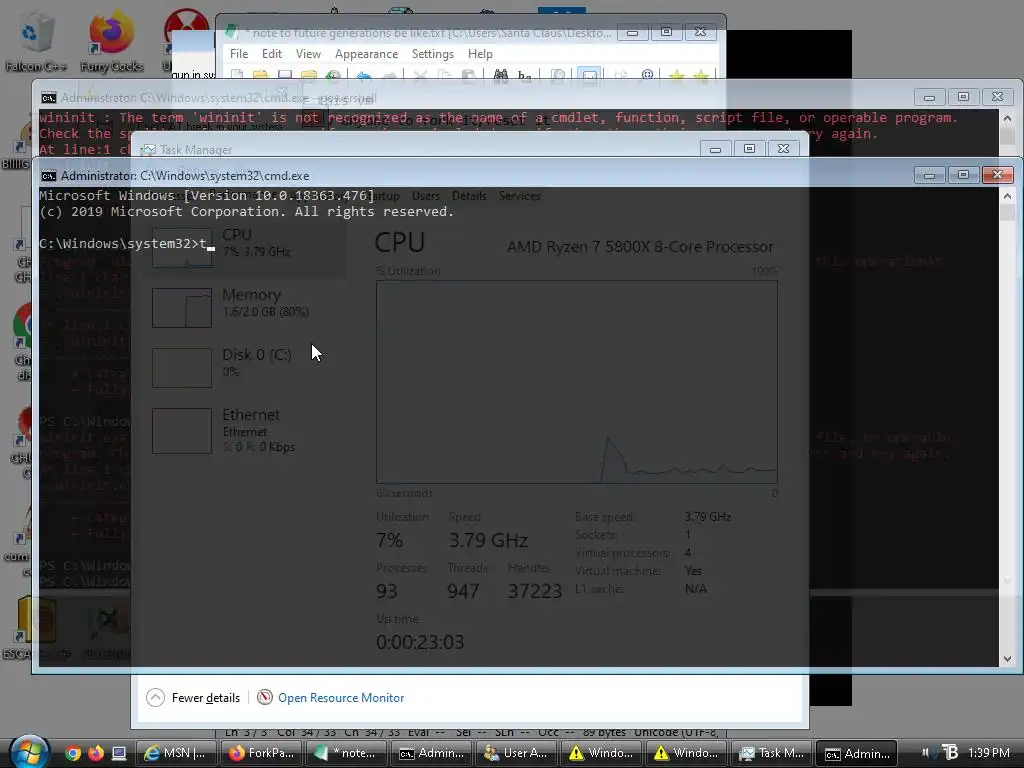Open the Appearance menu

click(x=366, y=54)
